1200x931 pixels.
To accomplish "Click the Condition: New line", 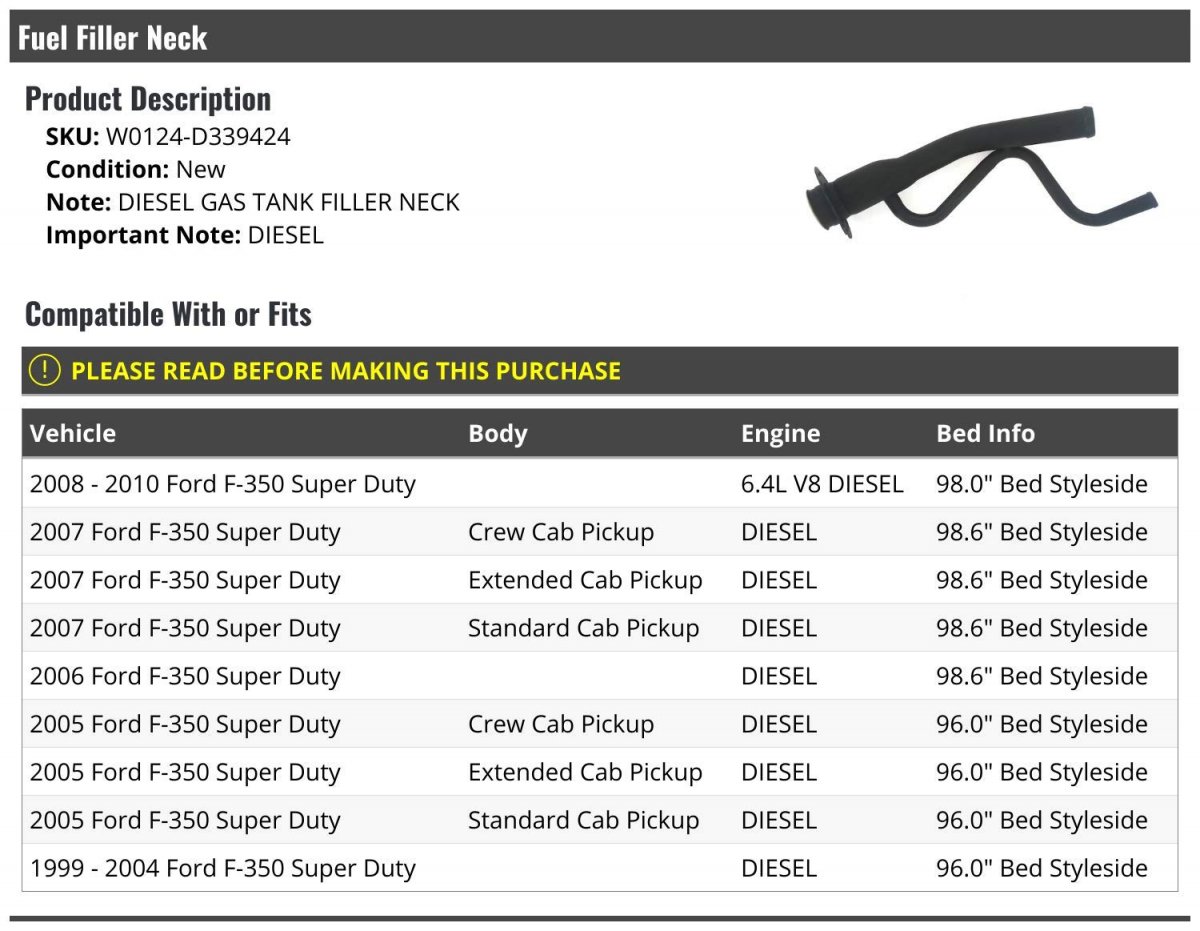I will point(136,170).
